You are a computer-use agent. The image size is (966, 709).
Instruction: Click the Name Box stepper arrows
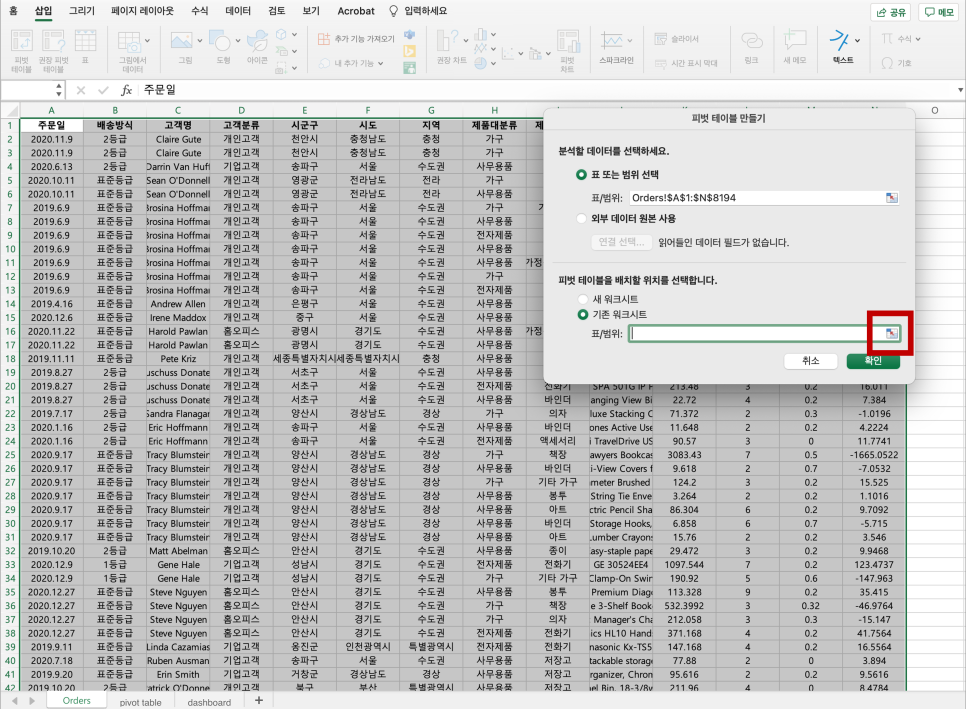coord(59,91)
